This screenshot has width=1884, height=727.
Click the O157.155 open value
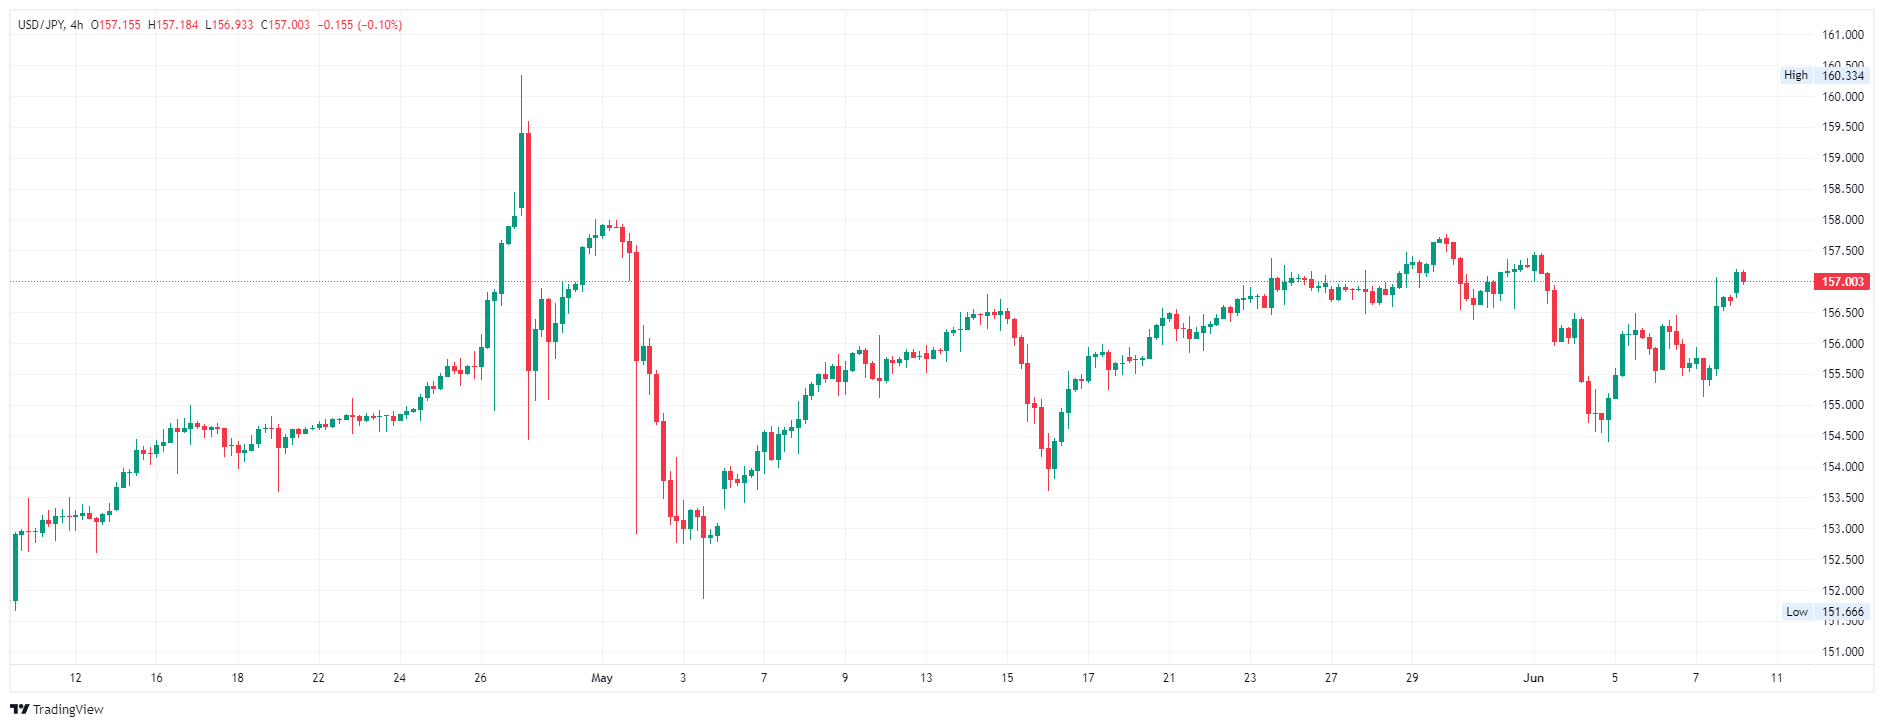pos(116,25)
